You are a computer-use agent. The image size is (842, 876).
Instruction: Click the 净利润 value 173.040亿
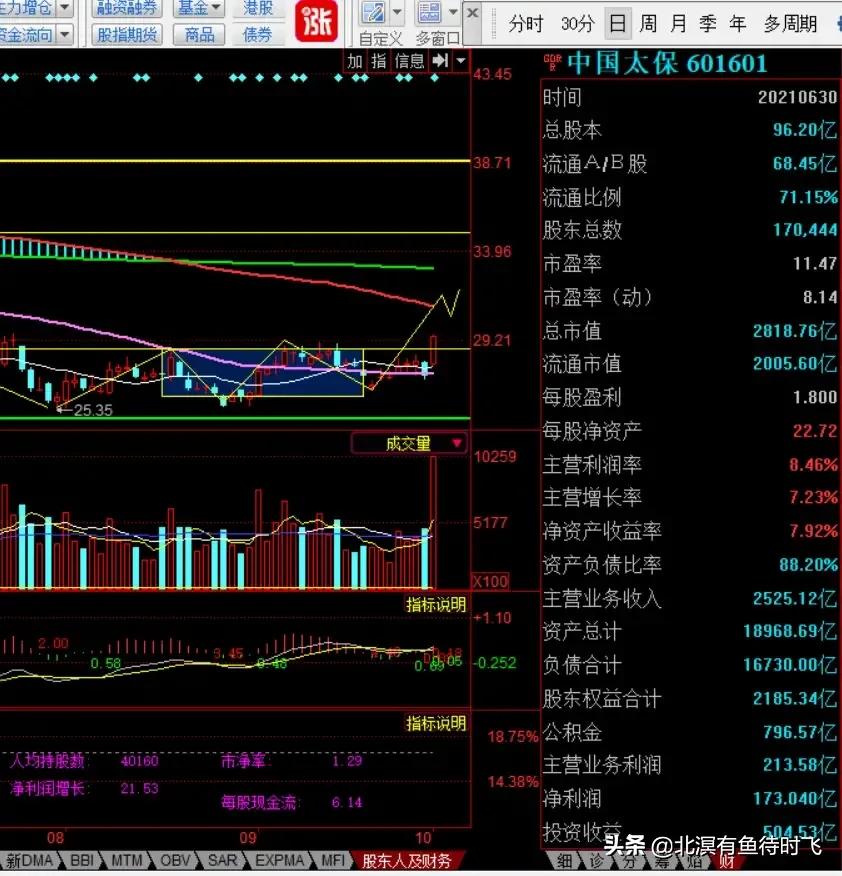[795, 799]
